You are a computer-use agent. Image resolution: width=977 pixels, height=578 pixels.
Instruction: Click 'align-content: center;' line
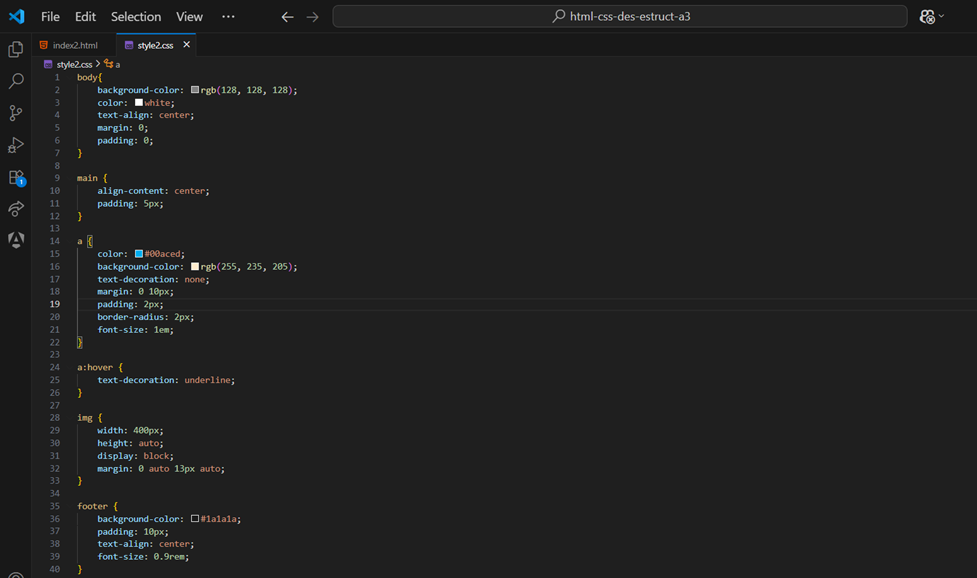(153, 191)
